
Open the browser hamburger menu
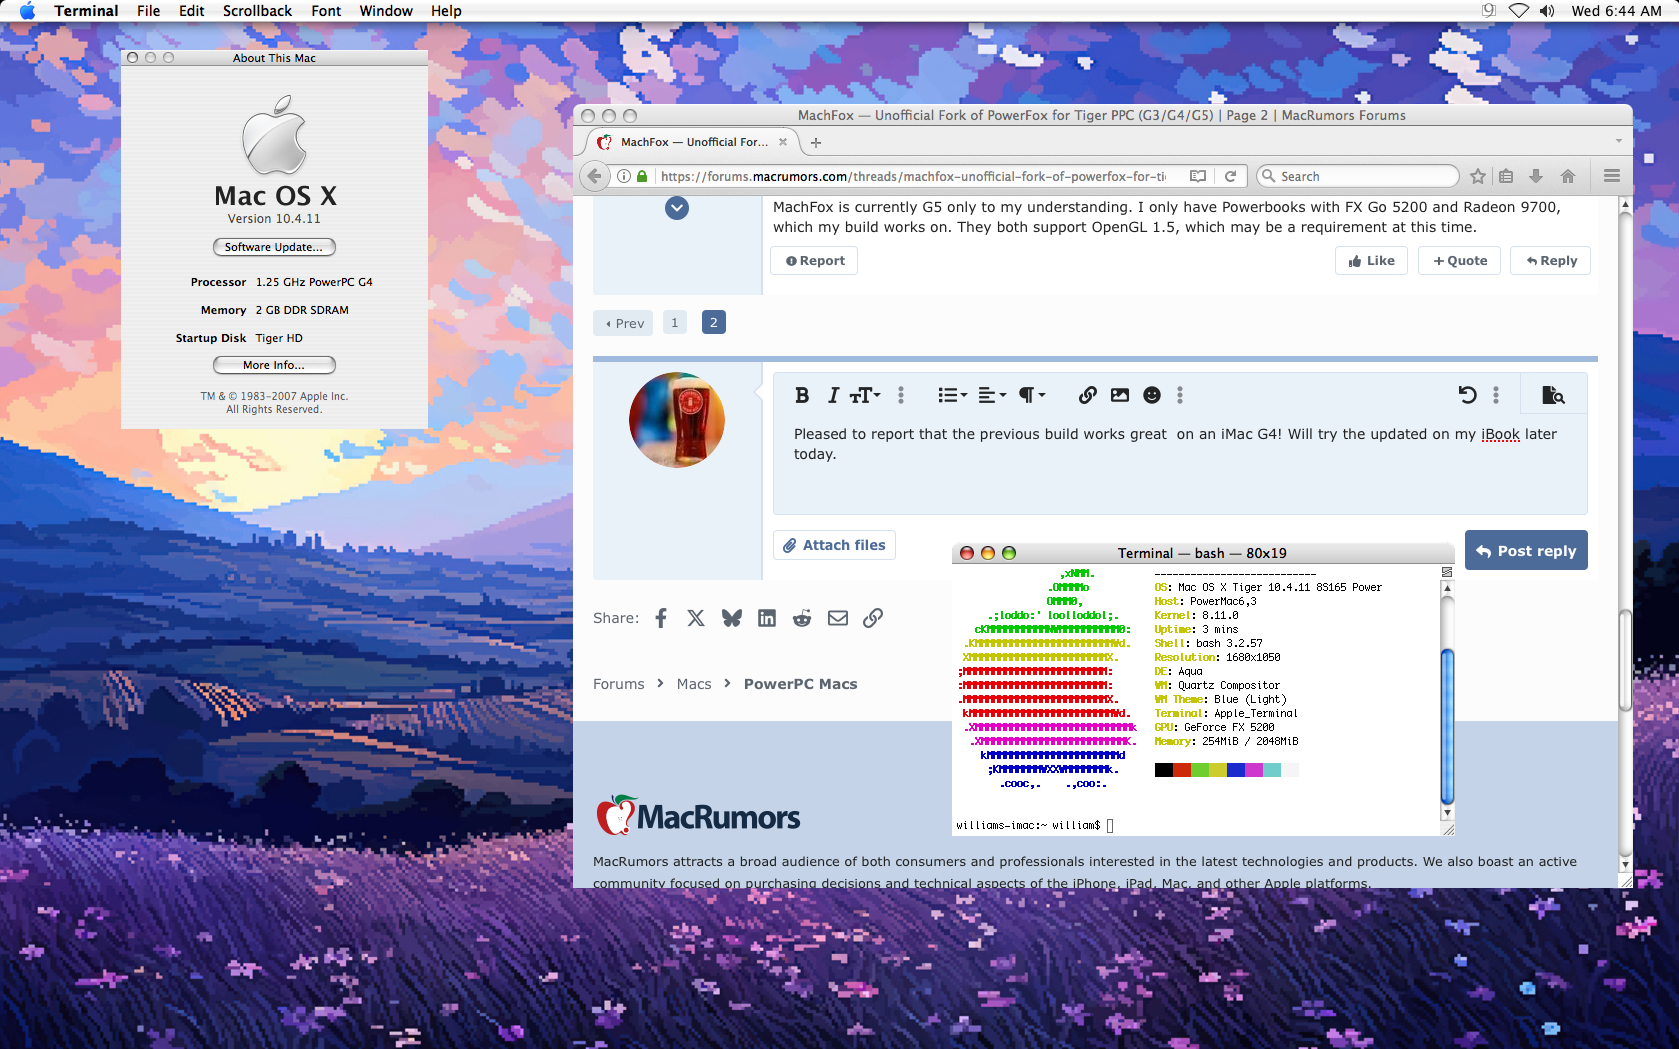pyautogui.click(x=1612, y=176)
